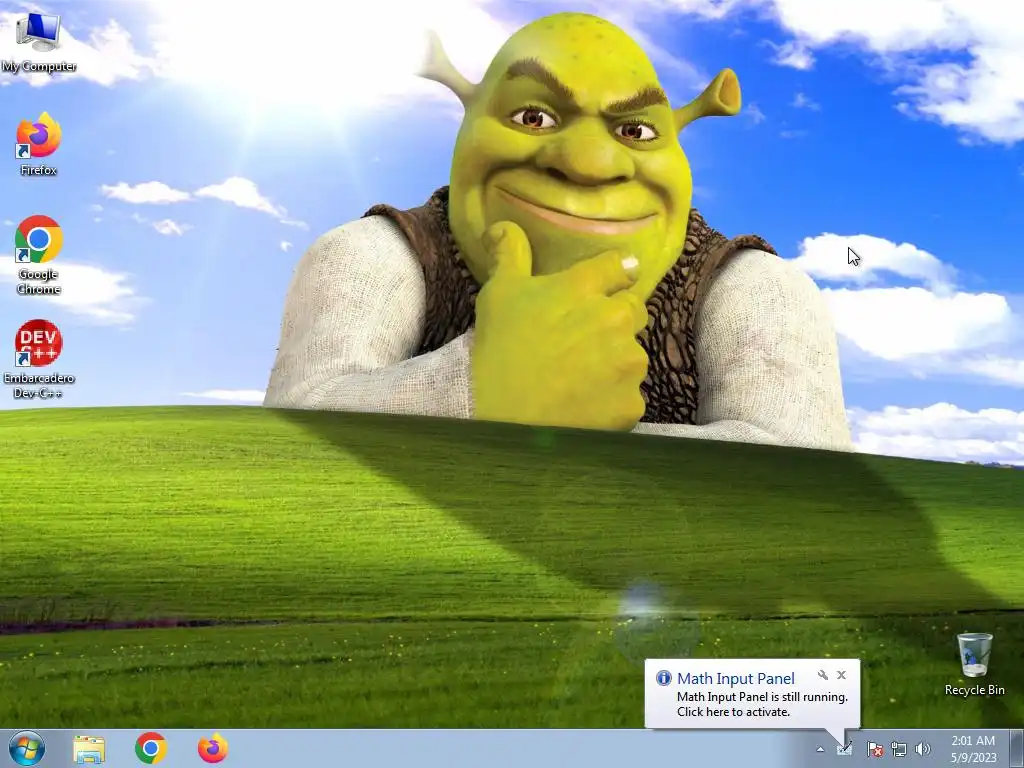
Task: Select the Recycle Bin icon on desktop
Action: click(x=974, y=664)
